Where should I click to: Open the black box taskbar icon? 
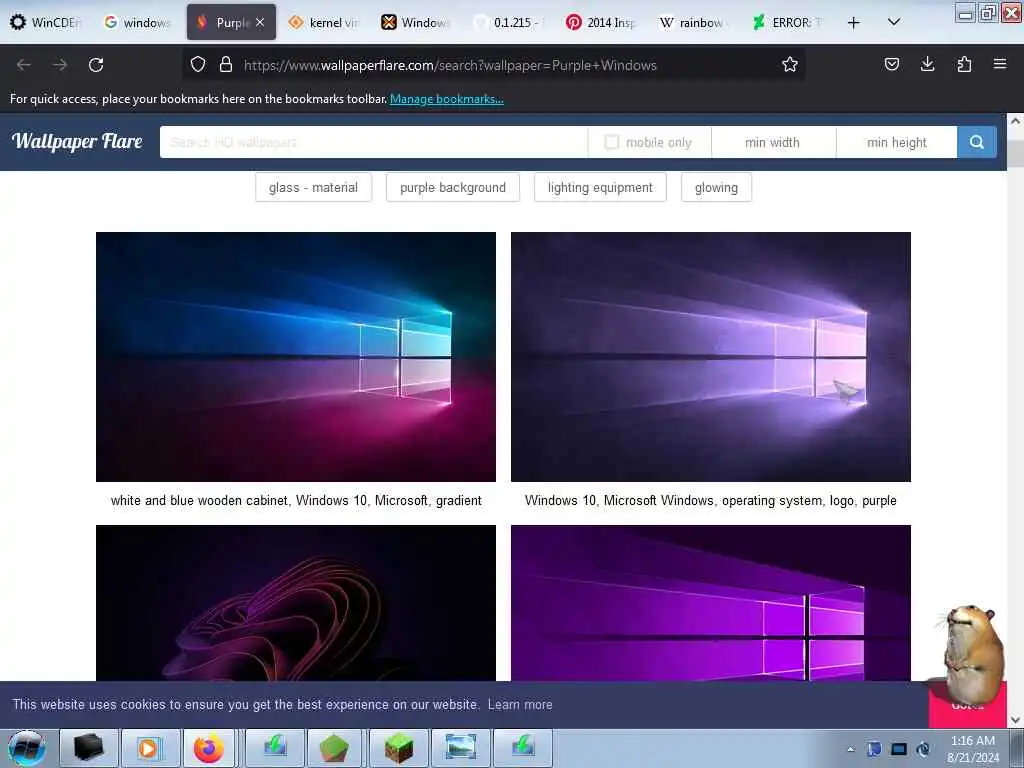point(88,748)
